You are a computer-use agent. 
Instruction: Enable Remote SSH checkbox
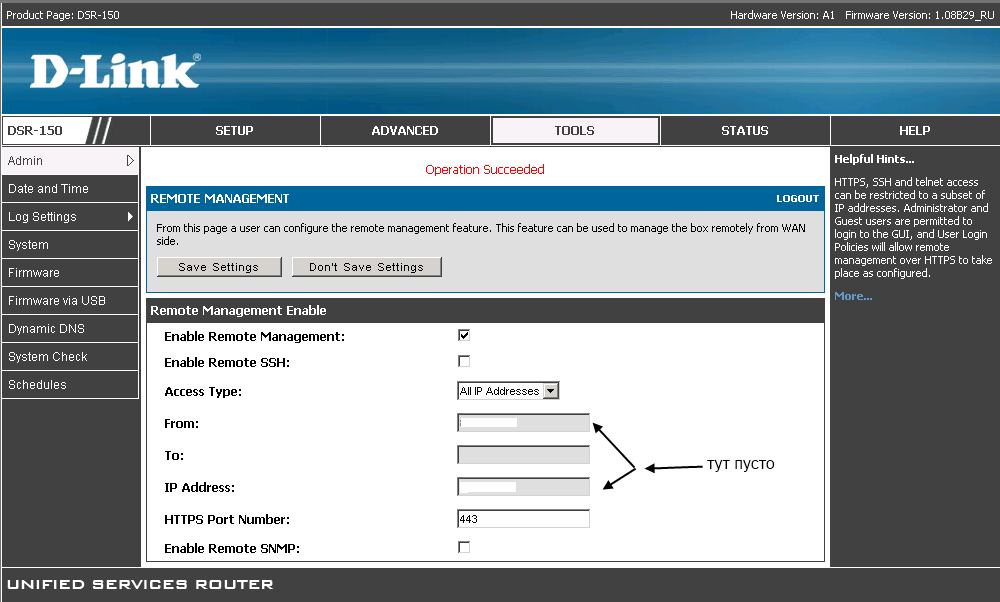464,361
